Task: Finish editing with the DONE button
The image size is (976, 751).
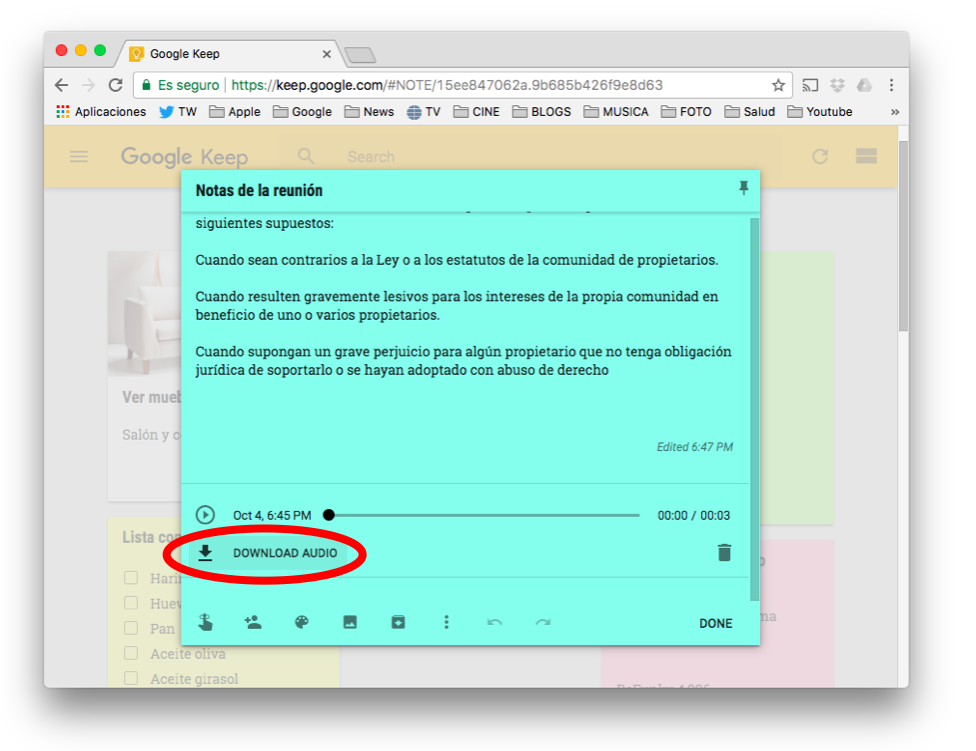Action: click(715, 623)
